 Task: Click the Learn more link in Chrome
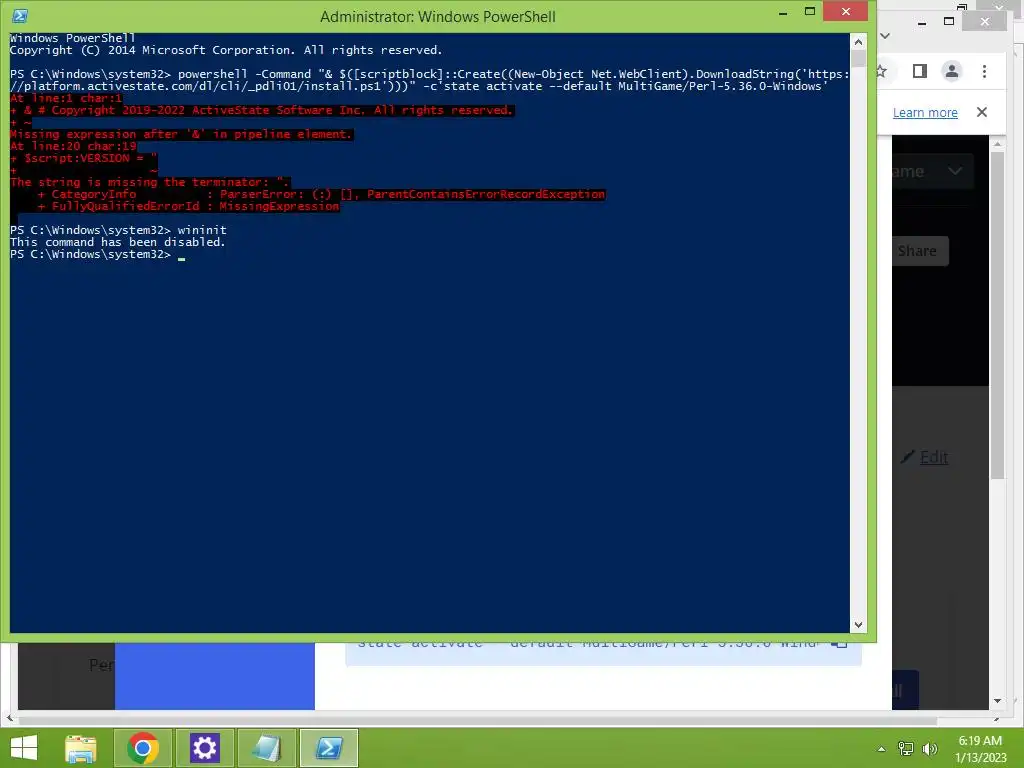[x=925, y=112]
